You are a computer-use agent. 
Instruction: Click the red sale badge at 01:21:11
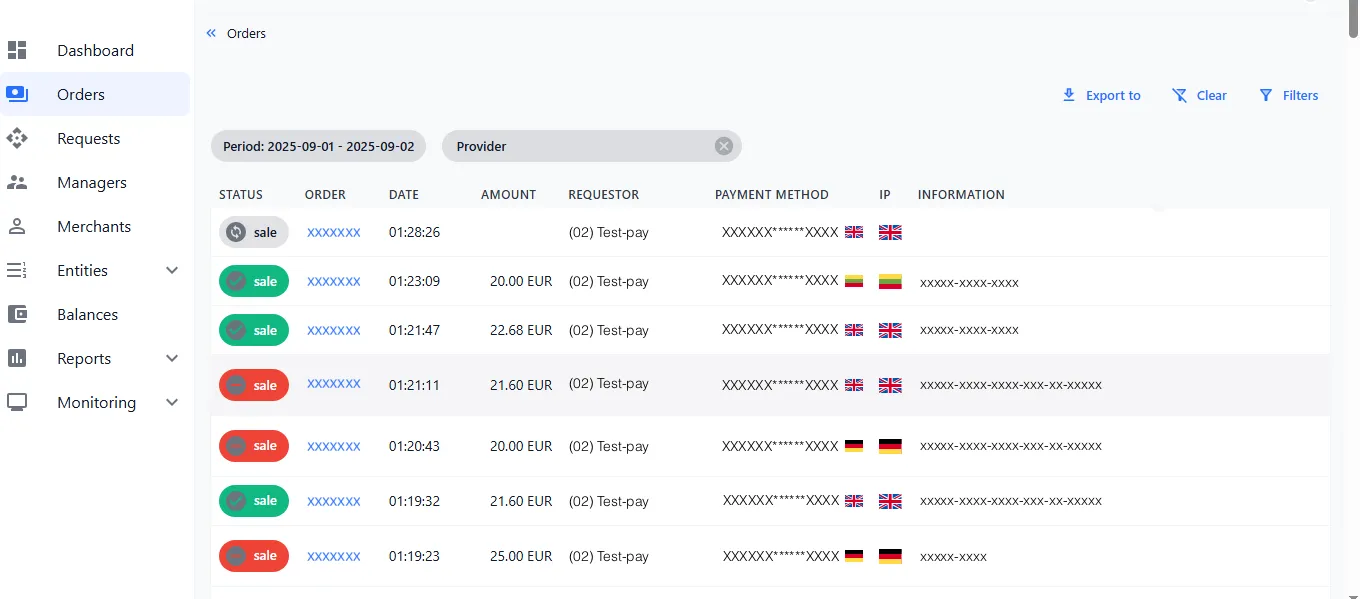pos(254,385)
